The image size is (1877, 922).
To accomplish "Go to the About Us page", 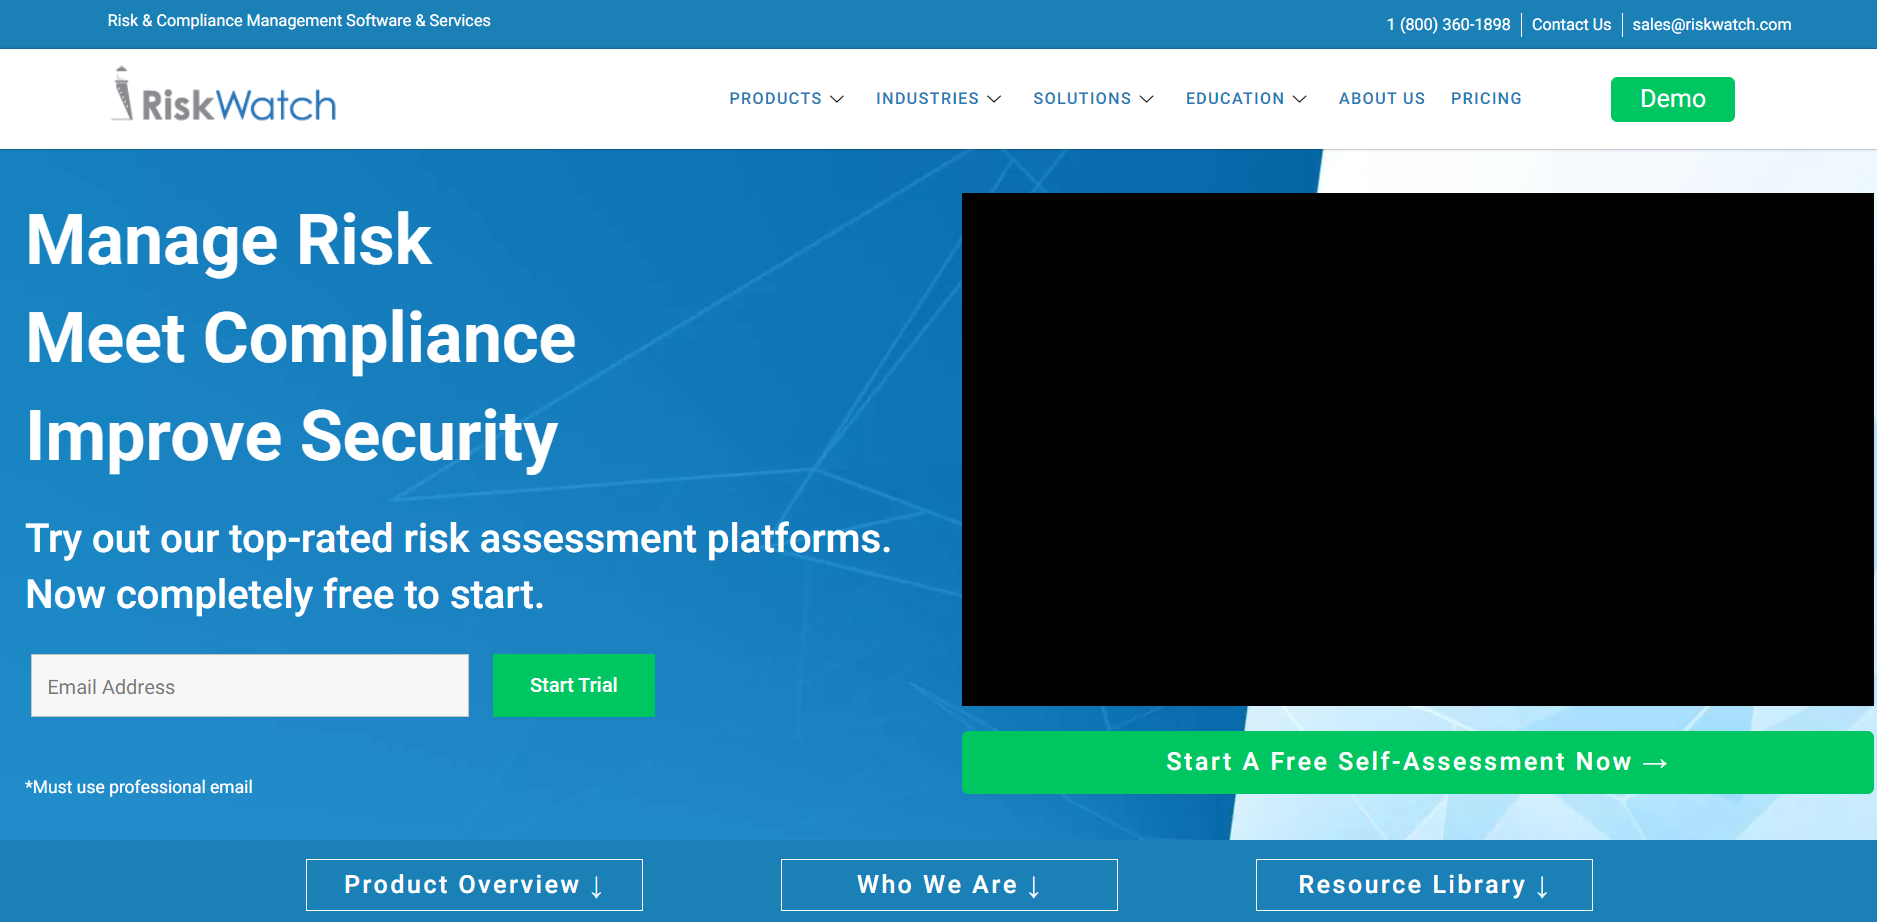I will [x=1382, y=99].
